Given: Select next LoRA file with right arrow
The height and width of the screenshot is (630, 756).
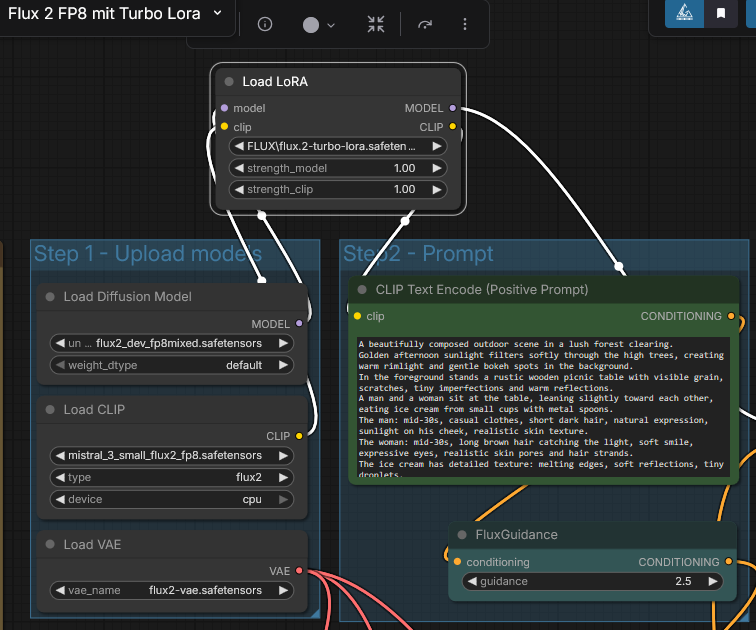Looking at the screenshot, I should coord(437,146).
